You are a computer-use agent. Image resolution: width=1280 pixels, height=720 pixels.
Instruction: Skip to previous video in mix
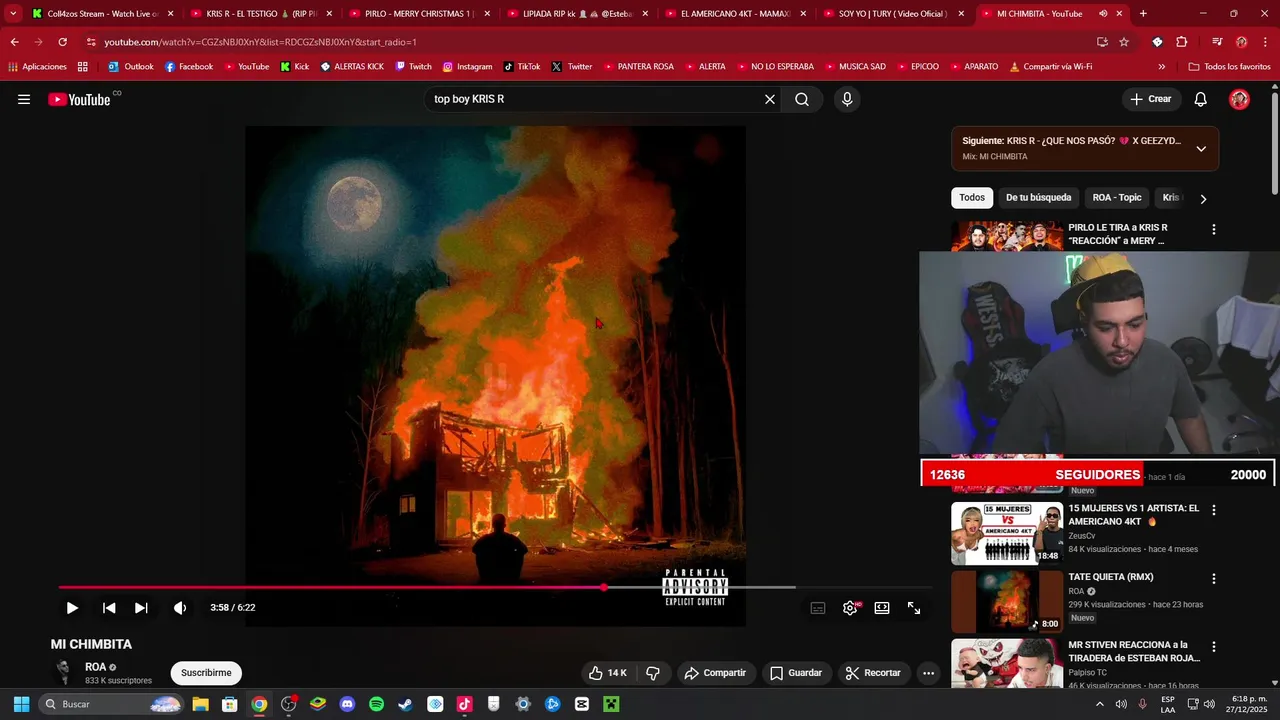pos(109,607)
